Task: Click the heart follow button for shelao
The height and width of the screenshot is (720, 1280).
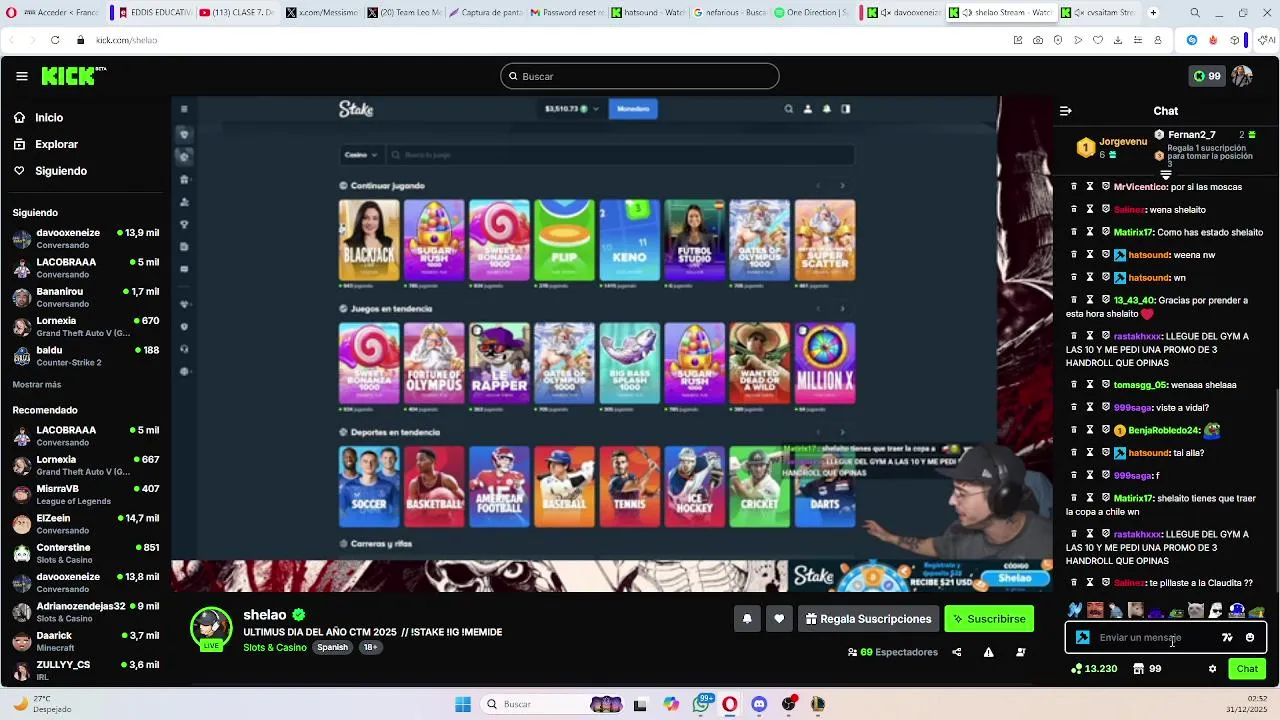Action: (x=779, y=619)
